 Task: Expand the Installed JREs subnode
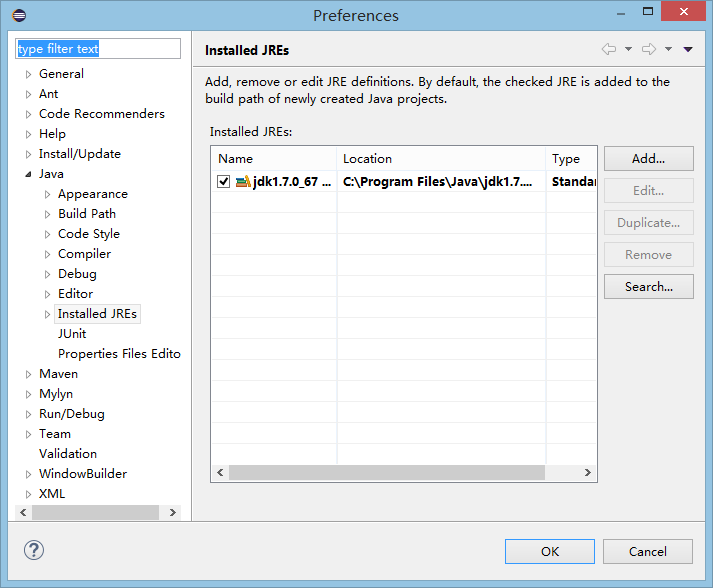click(47, 314)
